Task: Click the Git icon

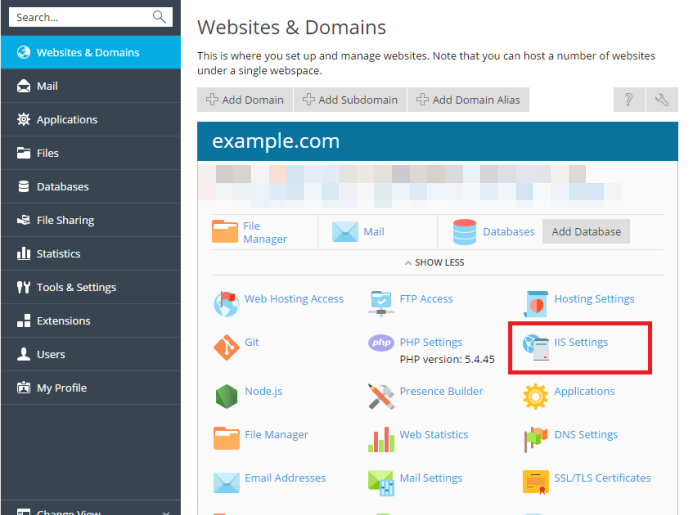Action: point(227,347)
